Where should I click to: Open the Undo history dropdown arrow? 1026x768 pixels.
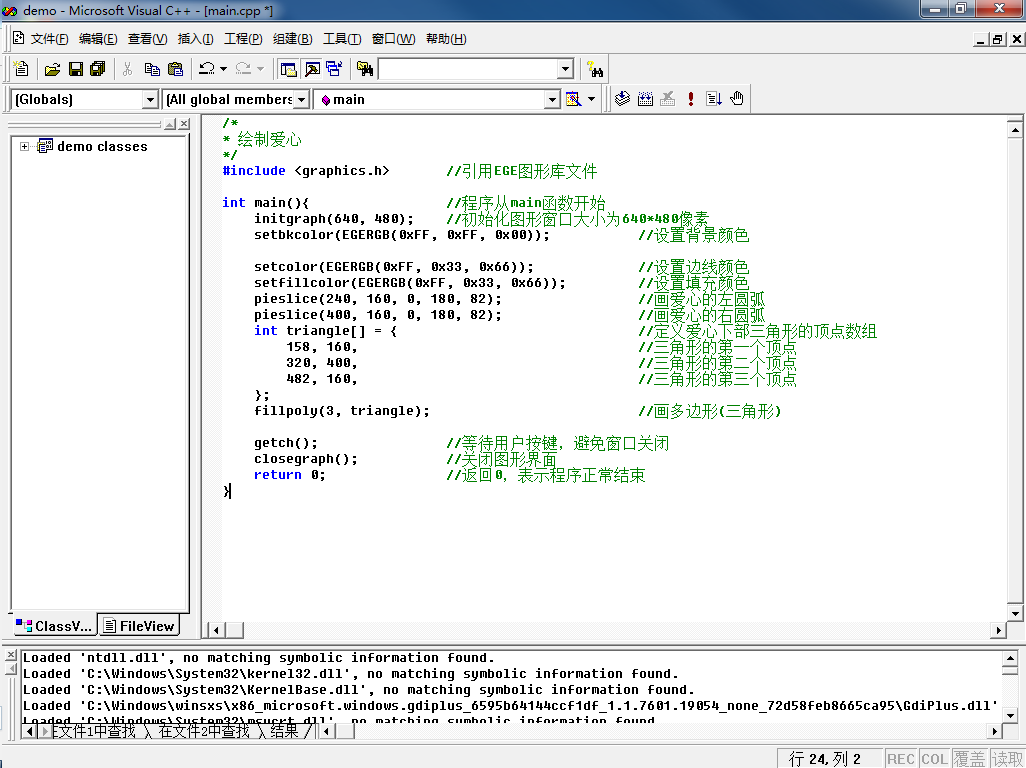point(223,69)
